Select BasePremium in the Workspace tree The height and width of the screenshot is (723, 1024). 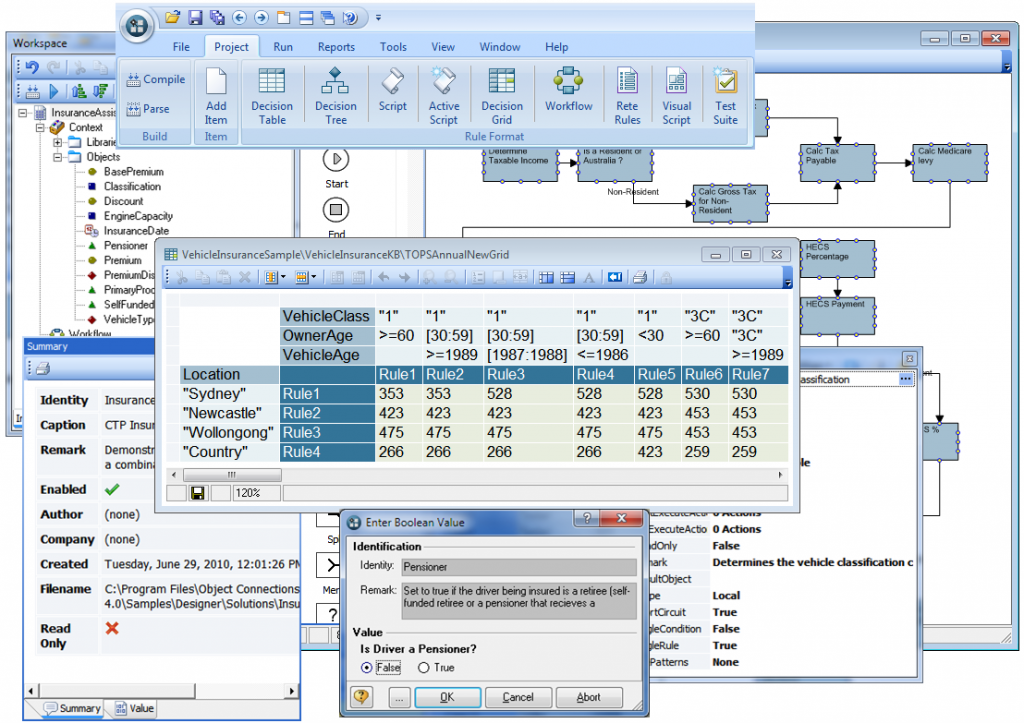click(x=133, y=172)
